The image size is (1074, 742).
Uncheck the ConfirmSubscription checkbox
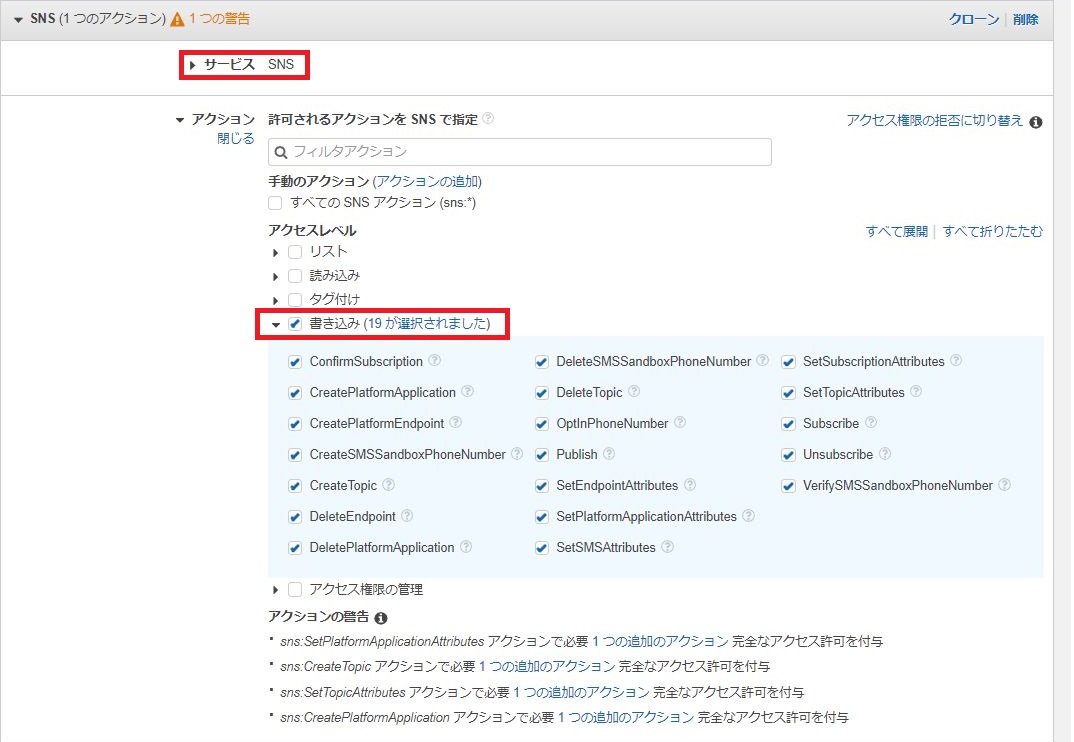point(295,362)
